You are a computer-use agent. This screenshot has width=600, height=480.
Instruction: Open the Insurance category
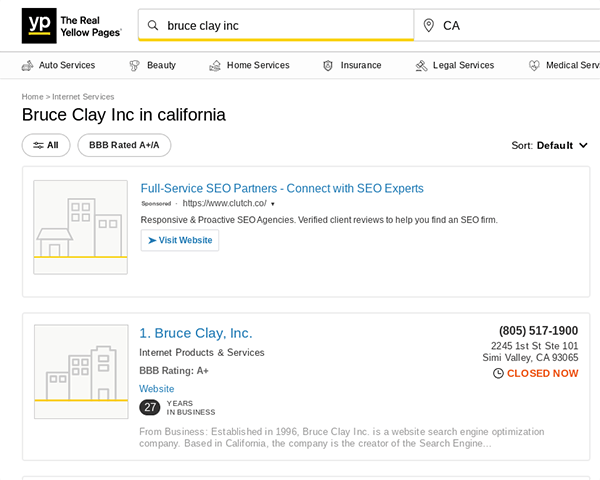tap(352, 65)
